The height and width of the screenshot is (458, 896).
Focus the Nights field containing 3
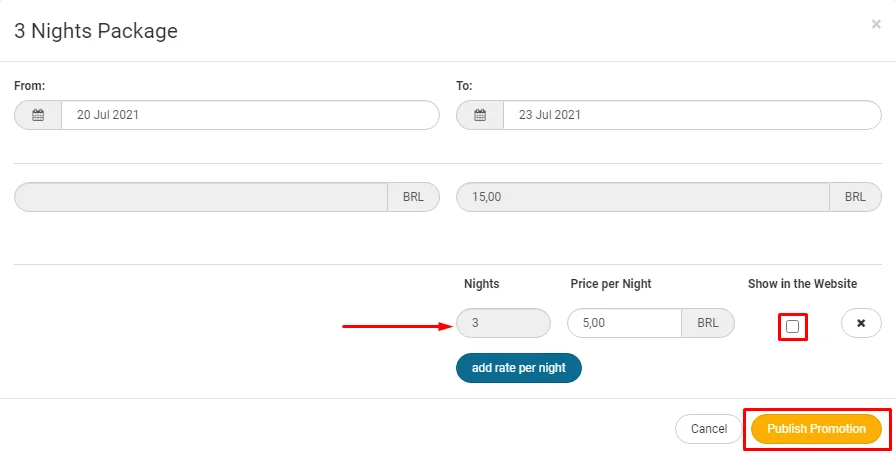click(x=503, y=323)
